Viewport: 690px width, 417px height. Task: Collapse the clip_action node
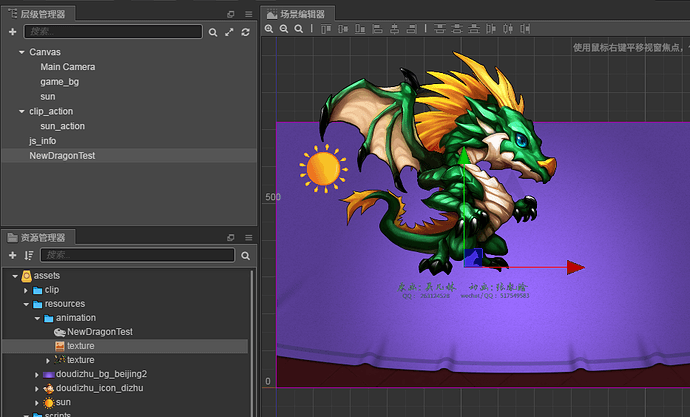(x=21, y=111)
